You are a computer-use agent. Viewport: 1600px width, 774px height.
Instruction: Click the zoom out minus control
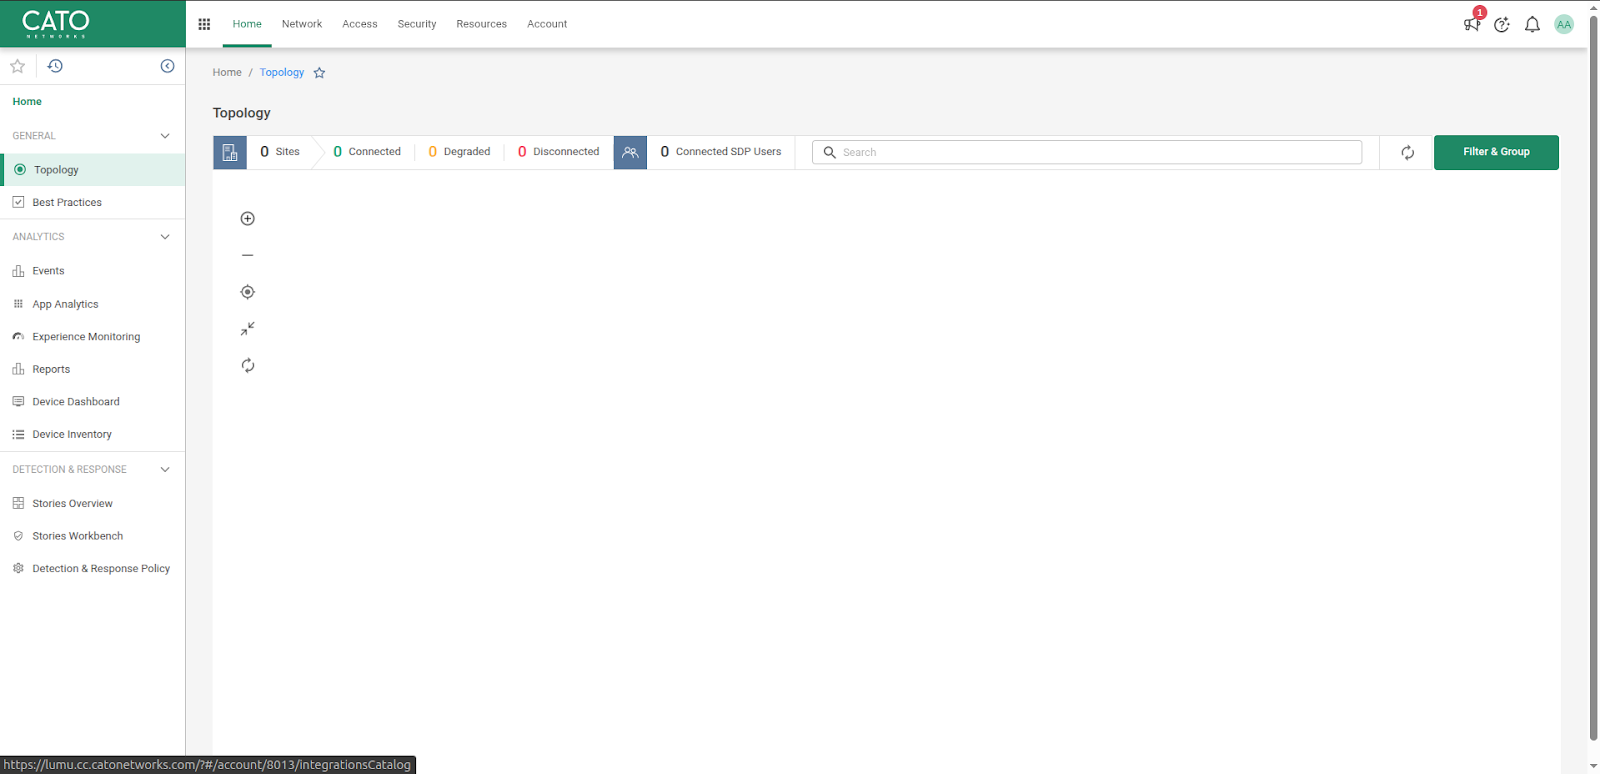click(248, 255)
